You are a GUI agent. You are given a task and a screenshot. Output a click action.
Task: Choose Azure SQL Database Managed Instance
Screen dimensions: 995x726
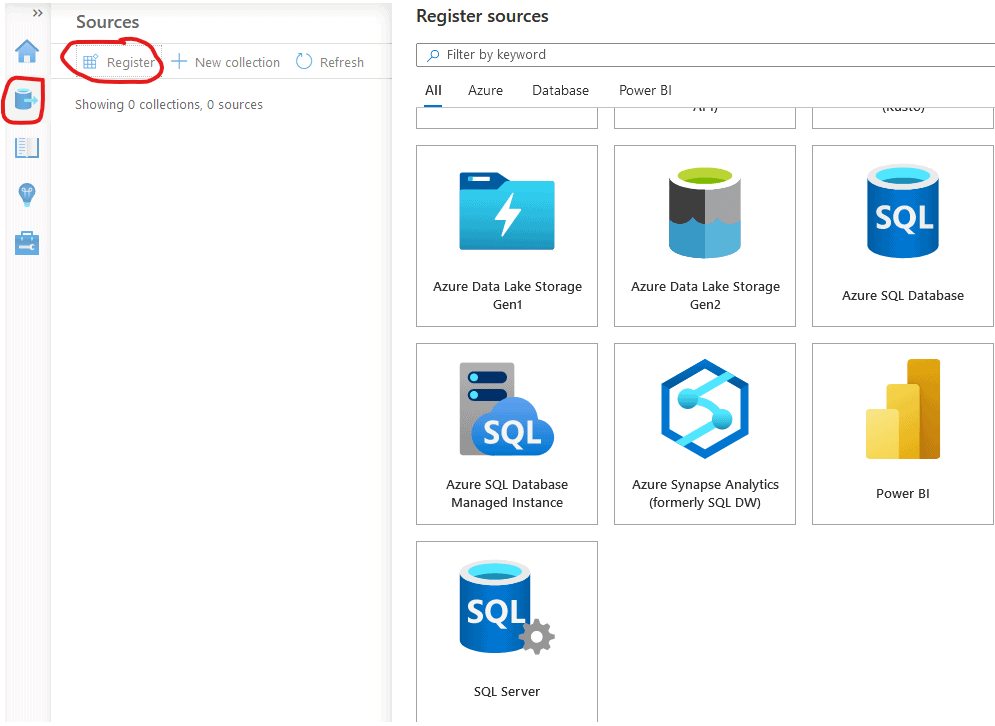coord(507,434)
